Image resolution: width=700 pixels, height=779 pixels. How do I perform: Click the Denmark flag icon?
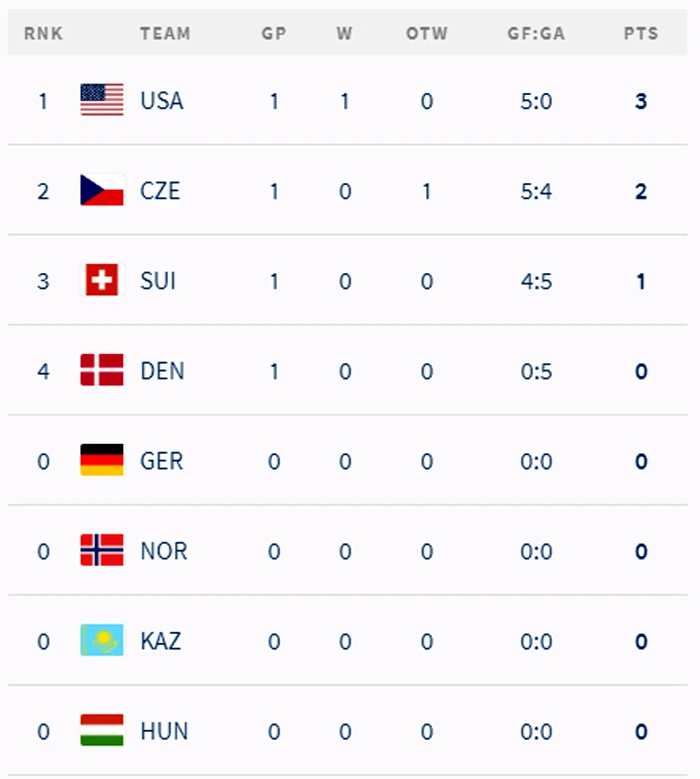(x=102, y=370)
